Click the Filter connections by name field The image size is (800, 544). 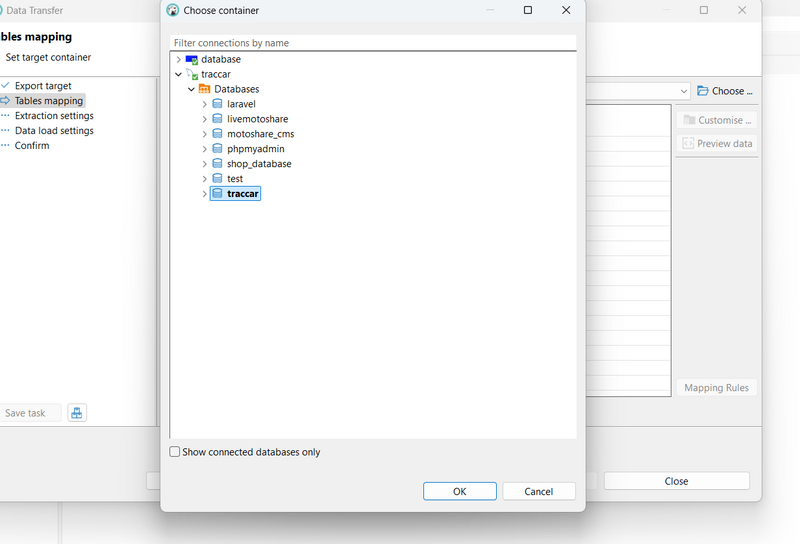point(373,43)
